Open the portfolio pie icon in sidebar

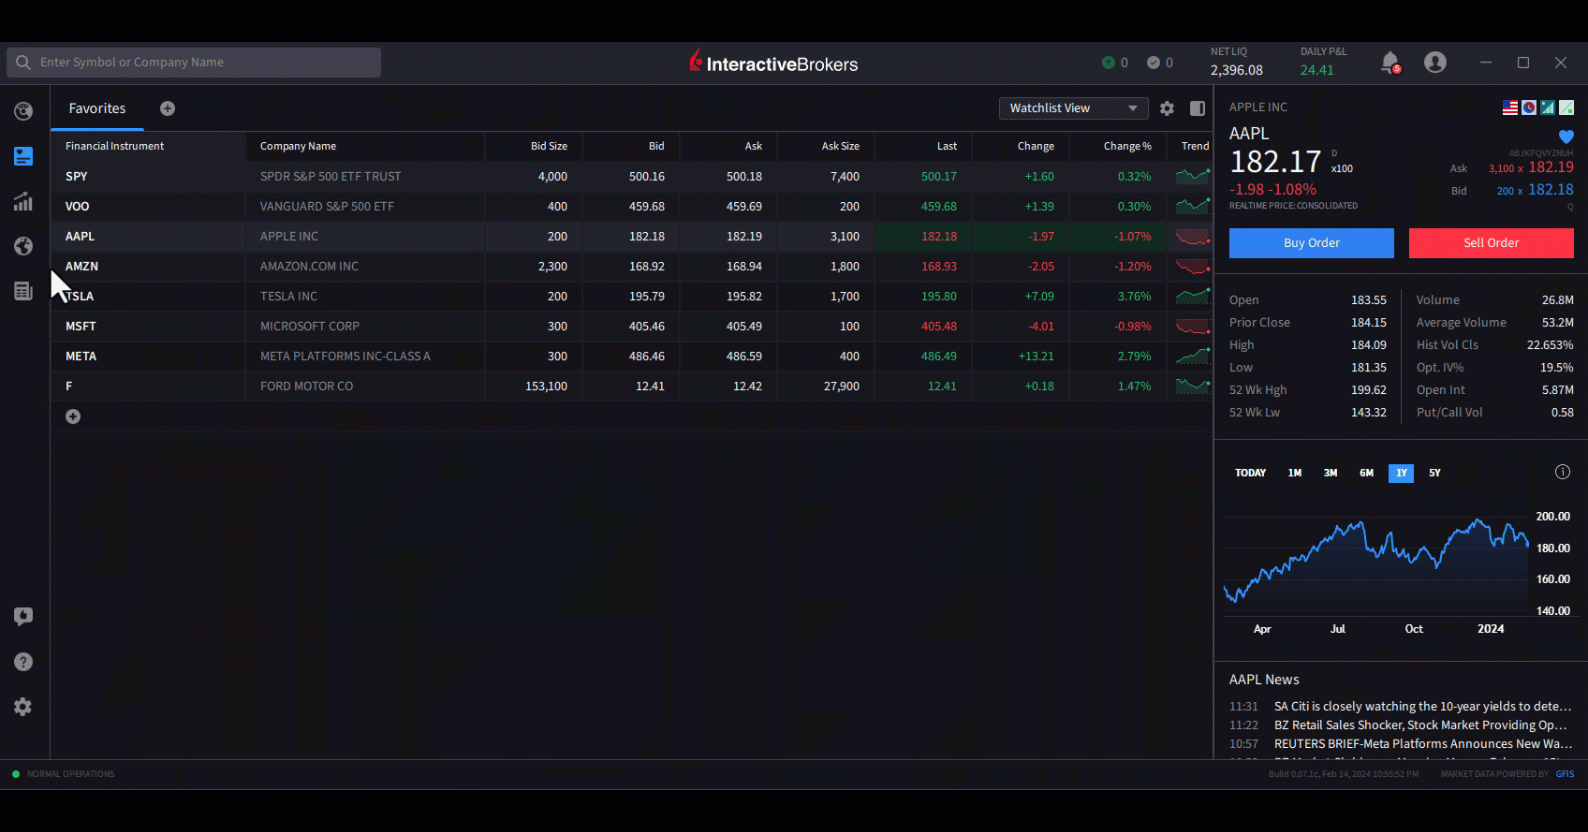pyautogui.click(x=23, y=111)
